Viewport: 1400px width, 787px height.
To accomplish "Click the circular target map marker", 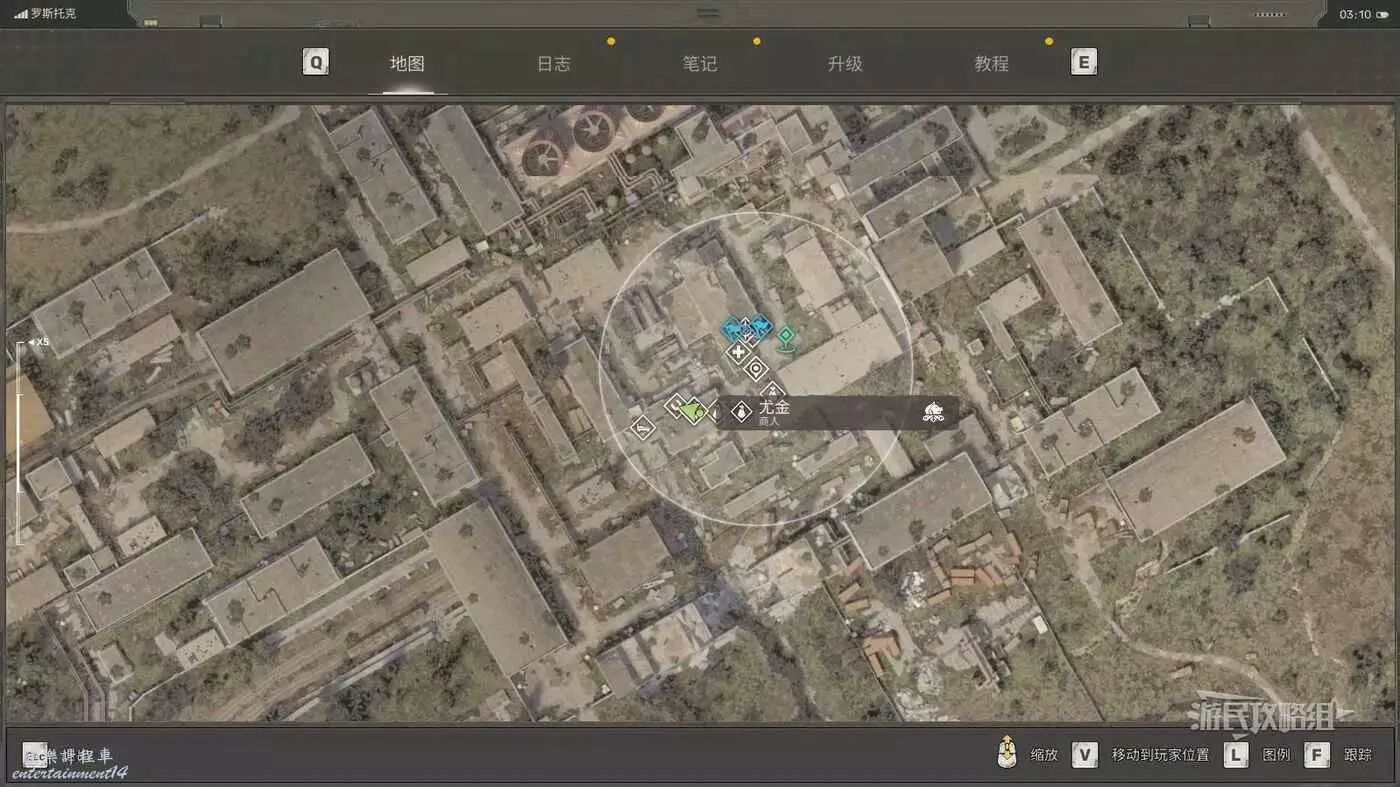I will click(756, 369).
